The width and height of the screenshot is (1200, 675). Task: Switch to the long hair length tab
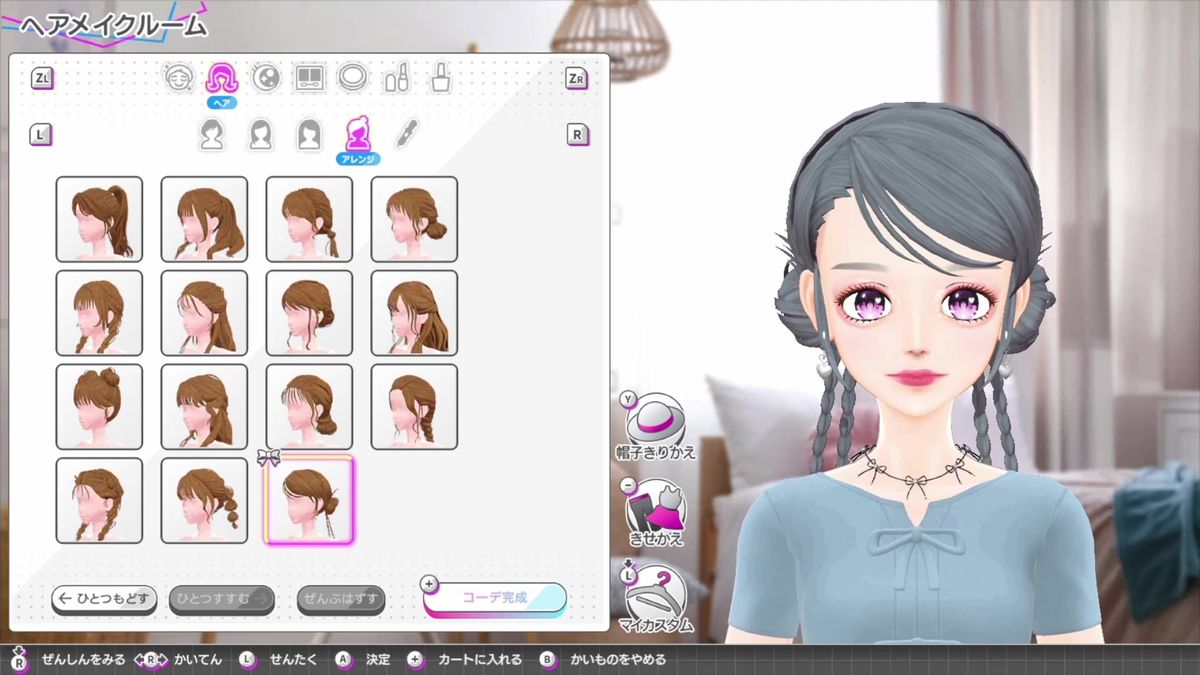pyautogui.click(x=309, y=134)
